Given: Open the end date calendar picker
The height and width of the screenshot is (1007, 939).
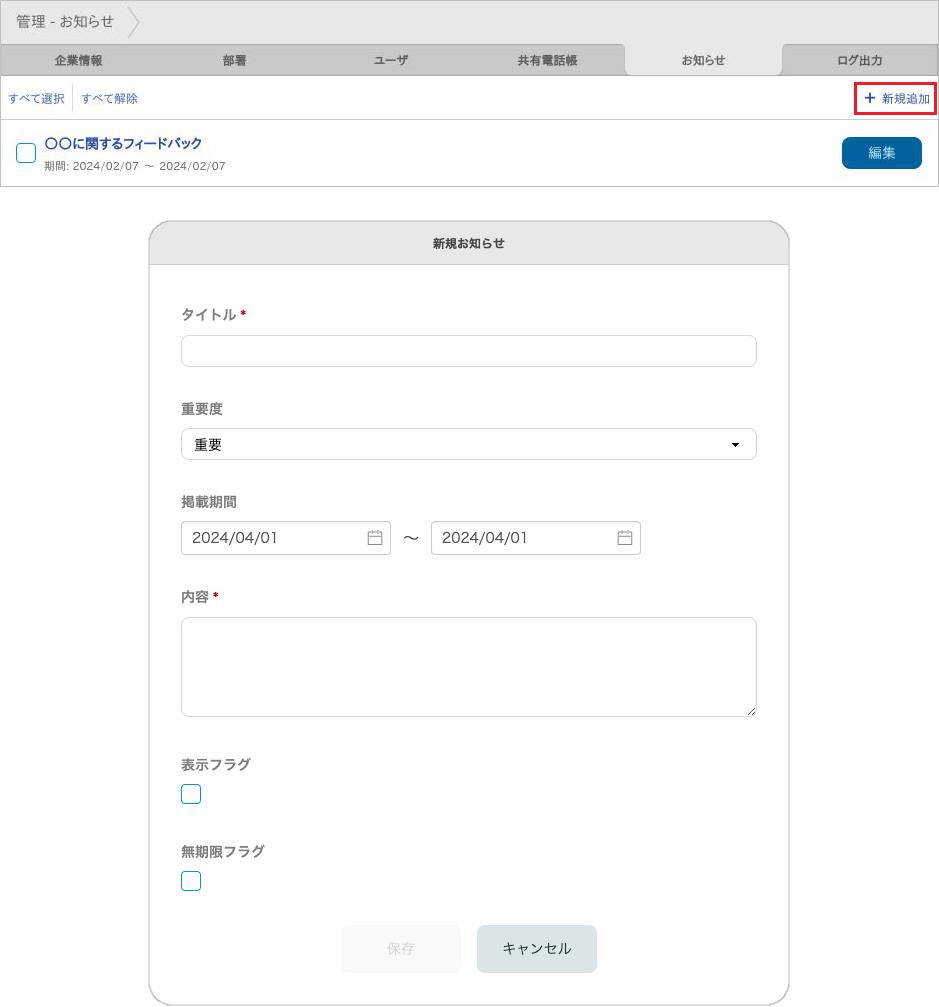Looking at the screenshot, I should [625, 538].
